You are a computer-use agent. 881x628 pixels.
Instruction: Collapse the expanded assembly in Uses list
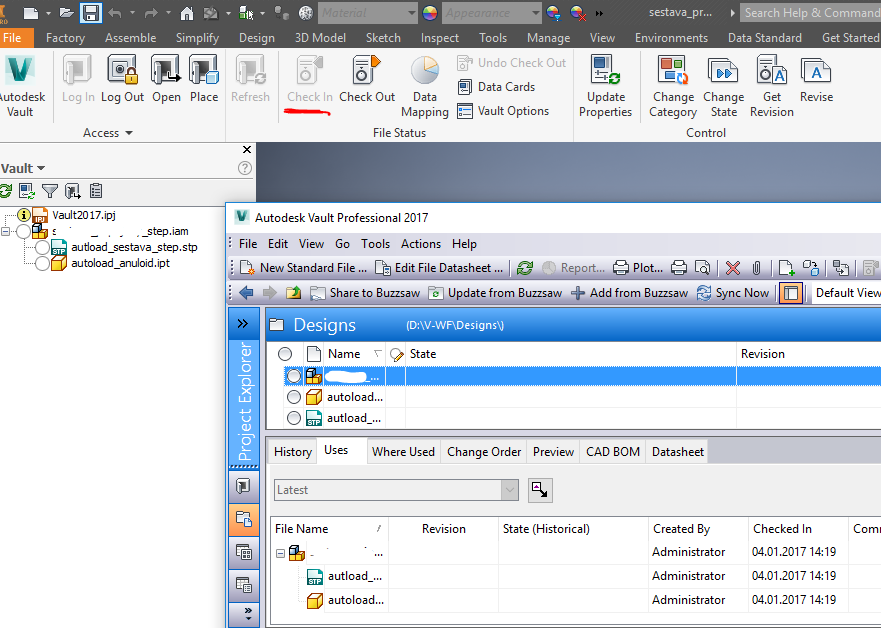coord(281,551)
